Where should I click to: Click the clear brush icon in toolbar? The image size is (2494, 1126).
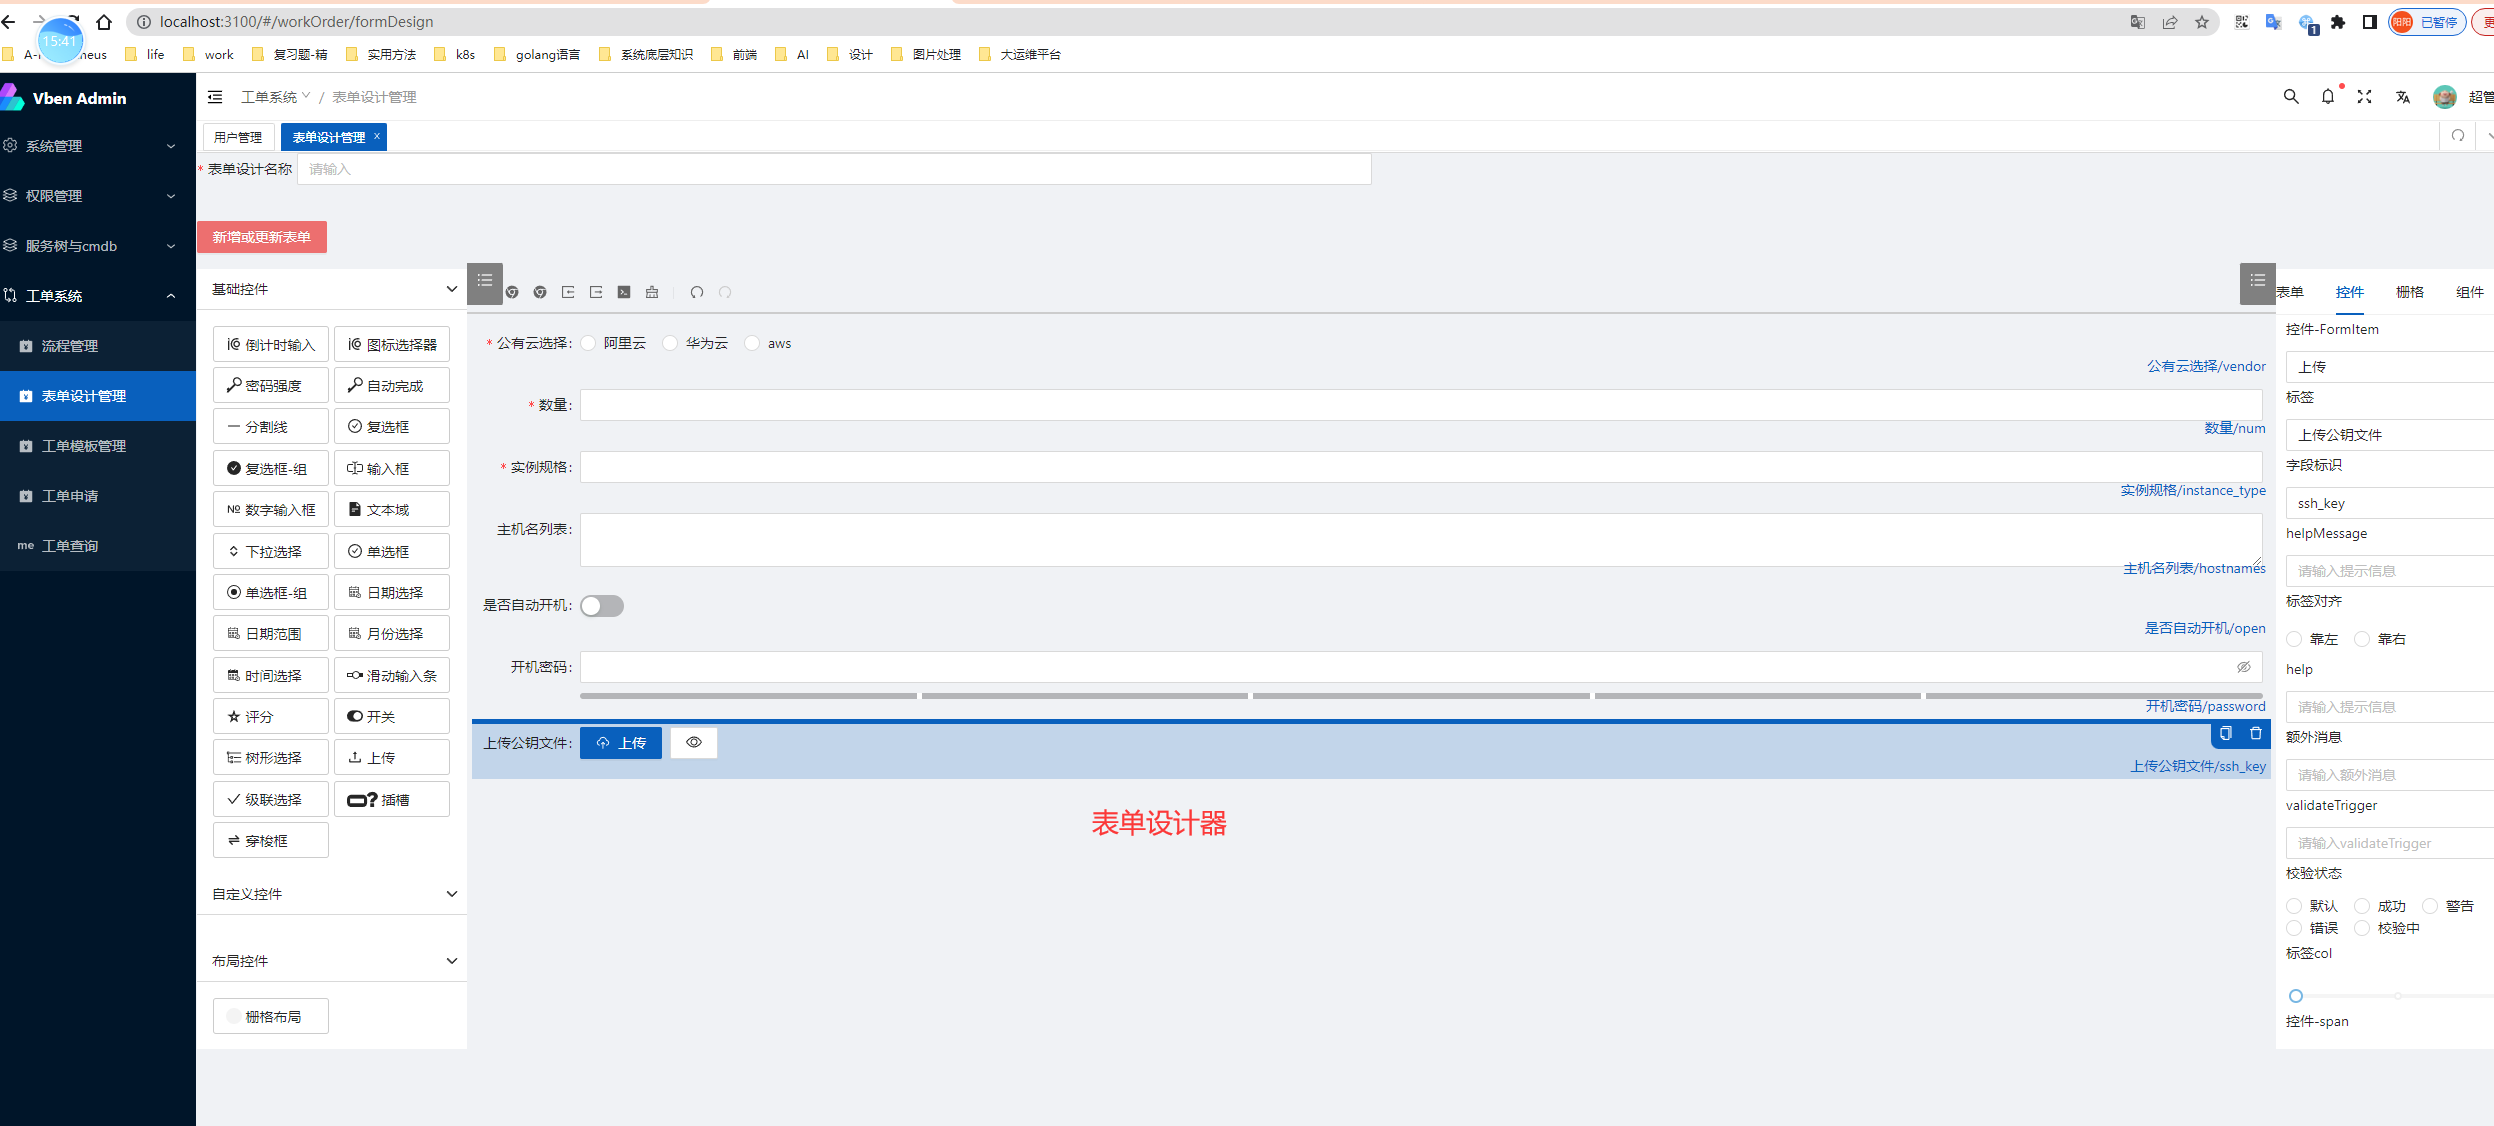pyautogui.click(x=652, y=292)
